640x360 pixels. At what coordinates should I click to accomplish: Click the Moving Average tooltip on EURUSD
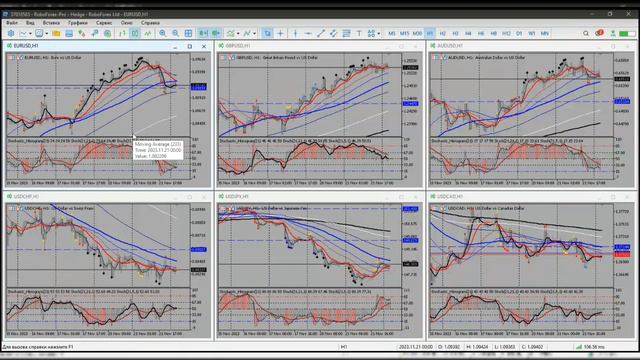[158, 150]
